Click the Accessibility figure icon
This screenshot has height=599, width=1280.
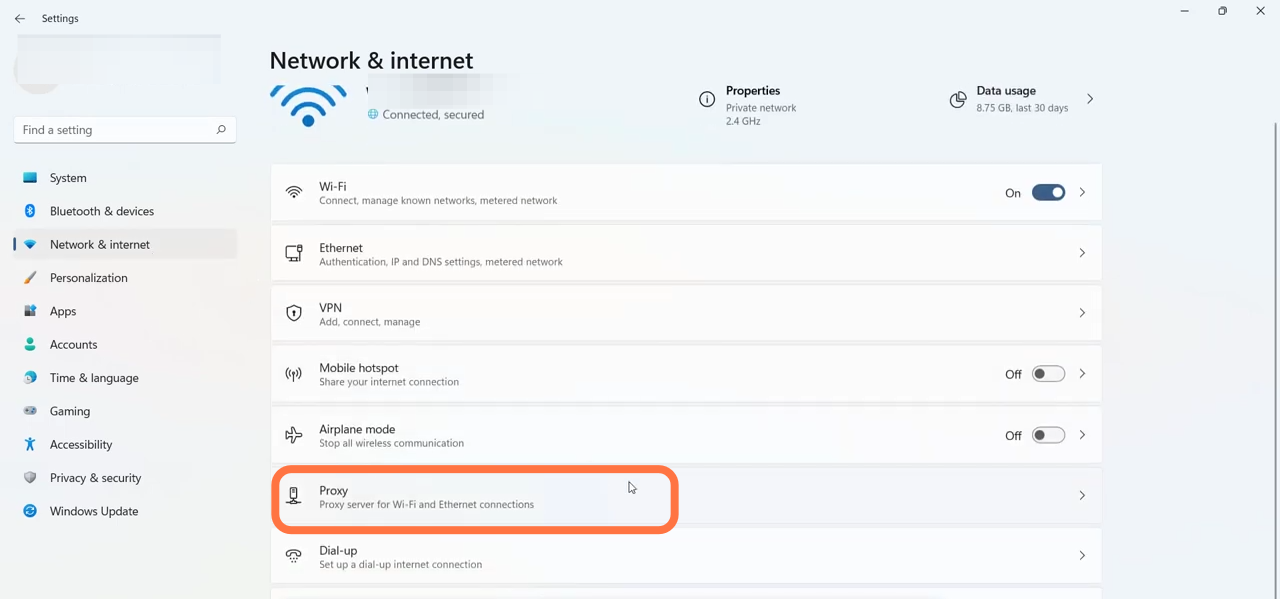pos(30,444)
